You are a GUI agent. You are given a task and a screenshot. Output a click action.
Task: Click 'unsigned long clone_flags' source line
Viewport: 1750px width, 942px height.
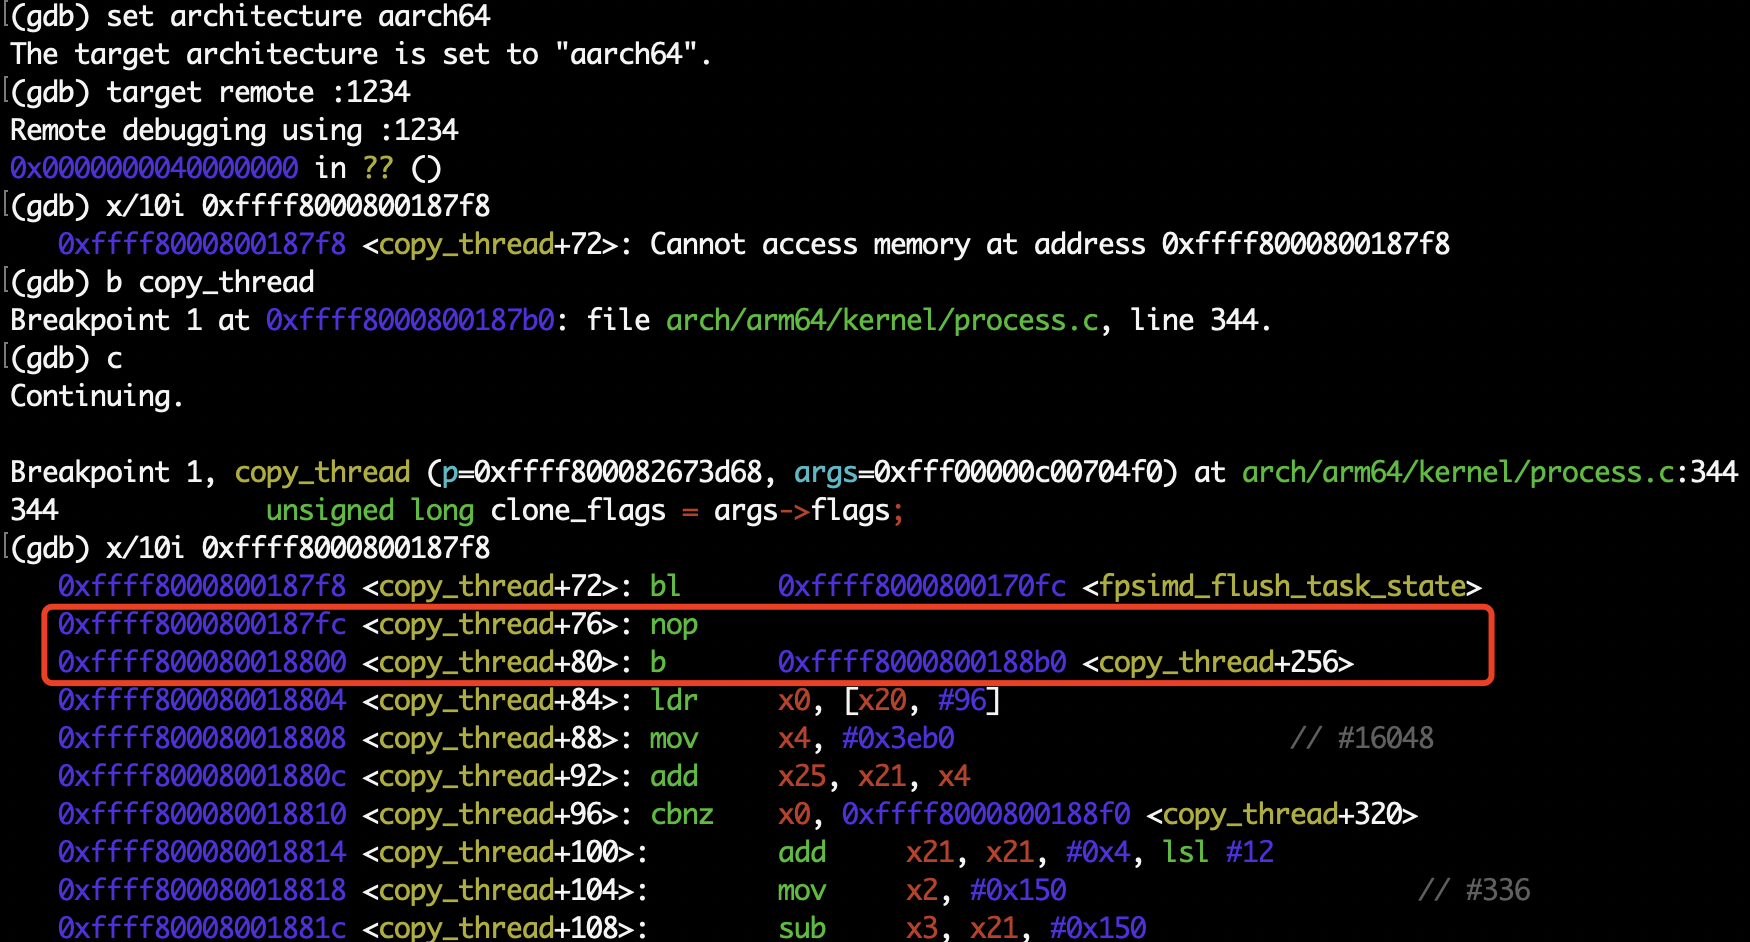coord(465,510)
